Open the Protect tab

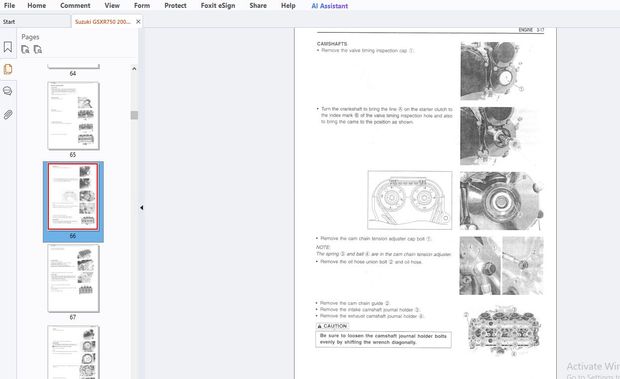[x=175, y=6]
